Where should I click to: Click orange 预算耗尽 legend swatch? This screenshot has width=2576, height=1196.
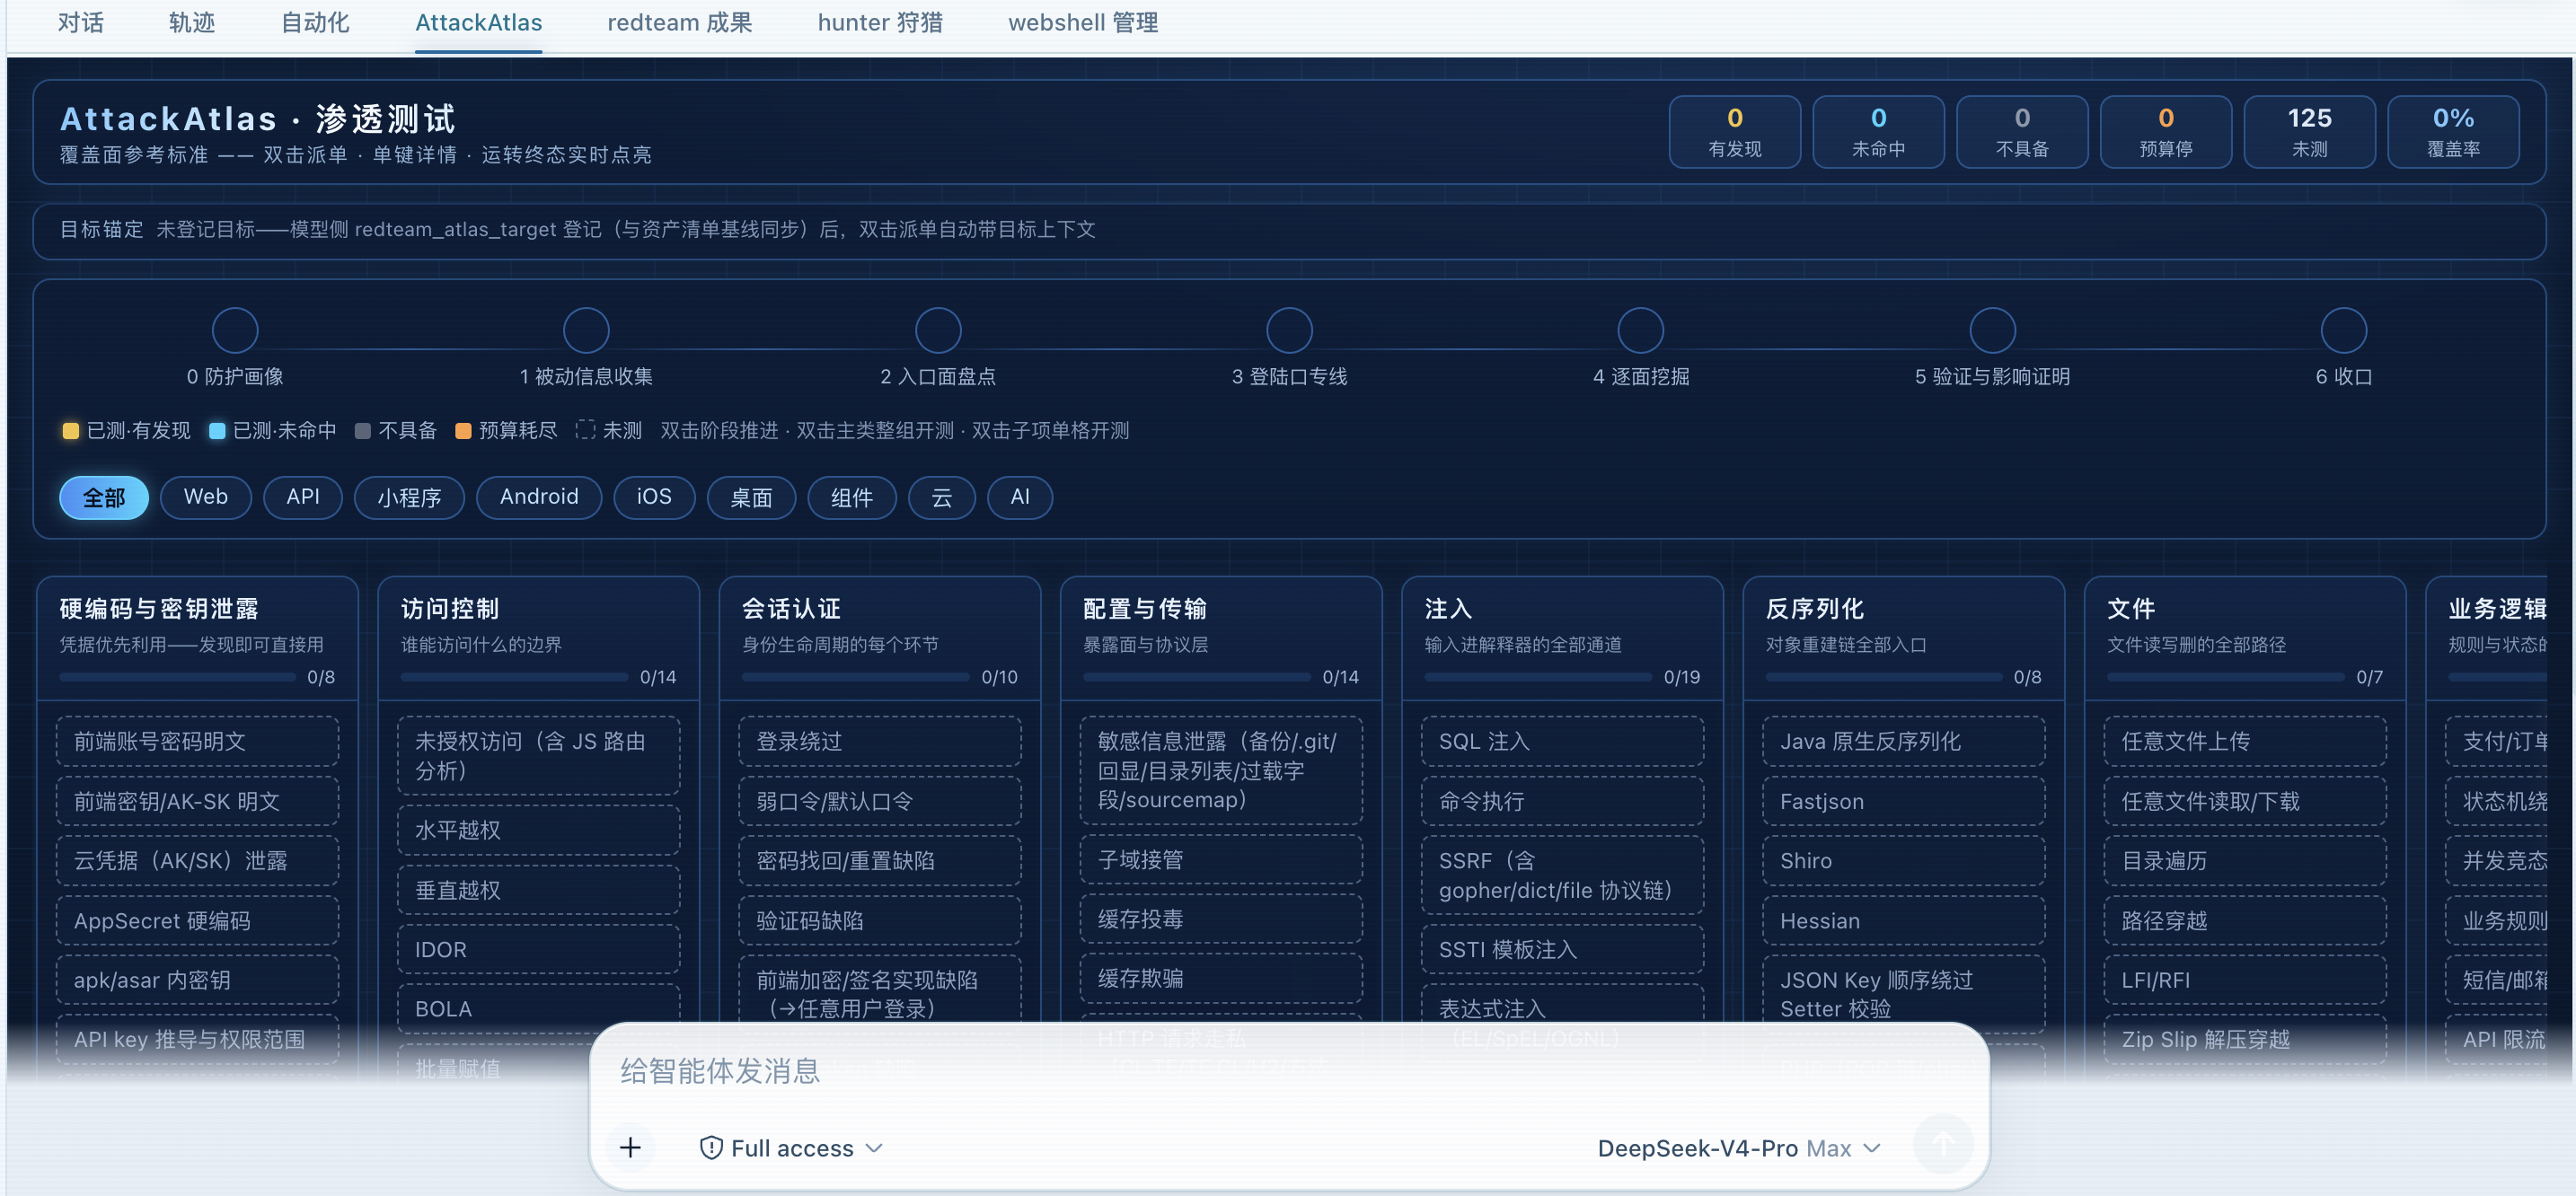(x=463, y=431)
